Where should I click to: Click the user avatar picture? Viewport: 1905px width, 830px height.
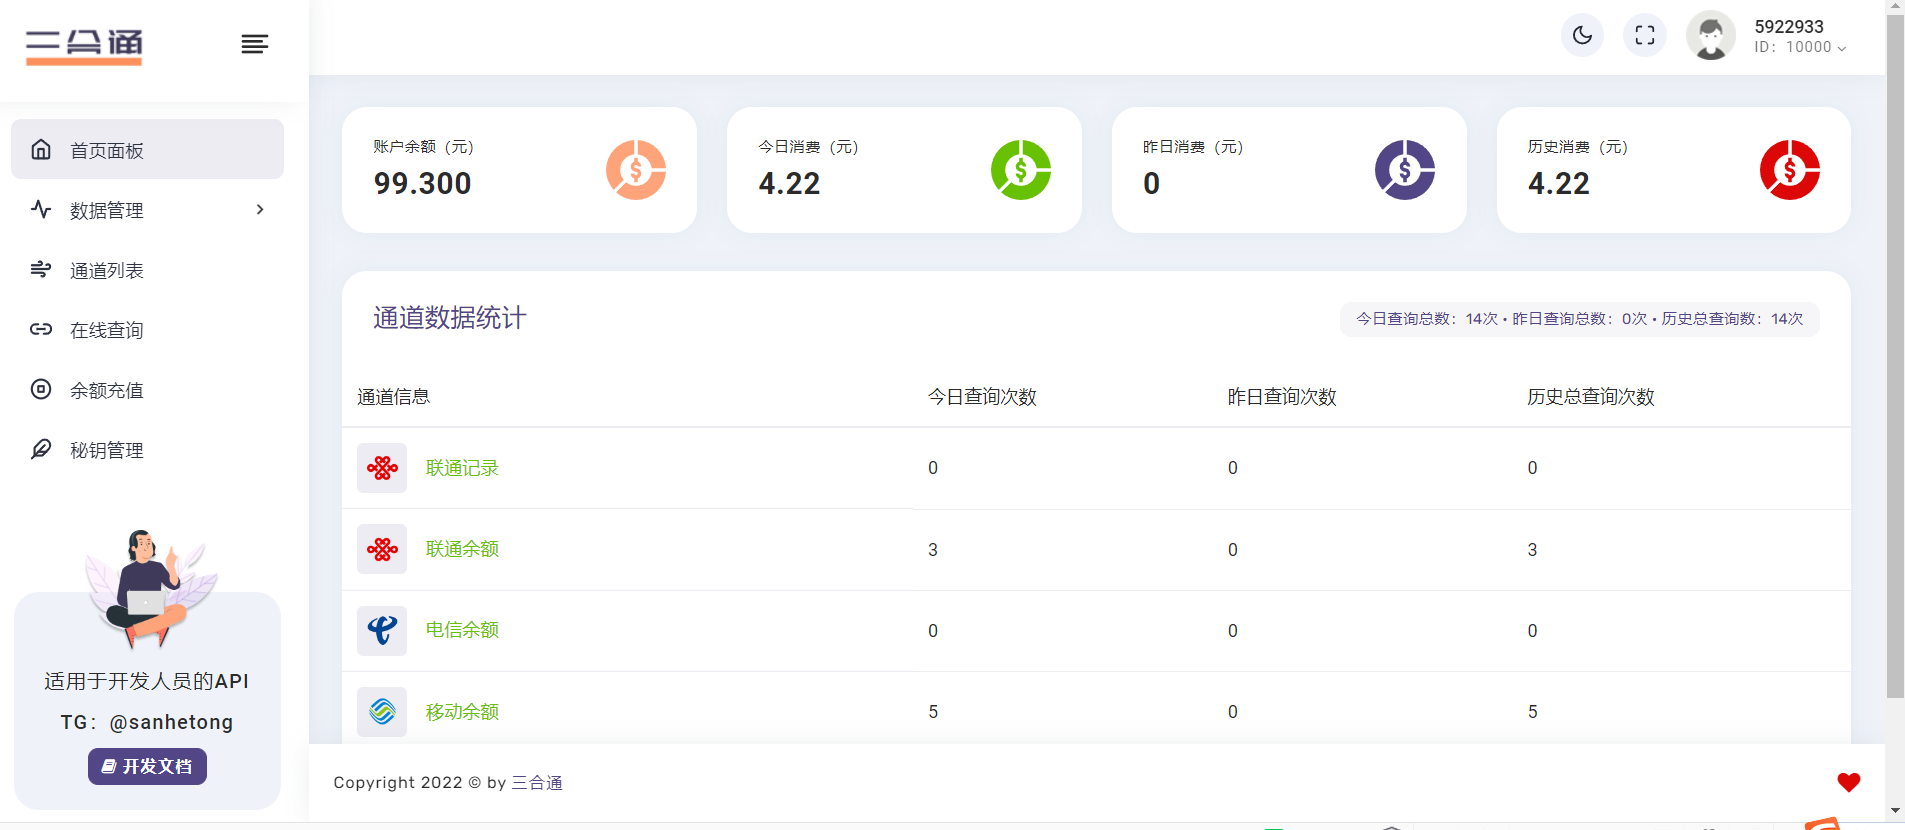pos(1710,37)
